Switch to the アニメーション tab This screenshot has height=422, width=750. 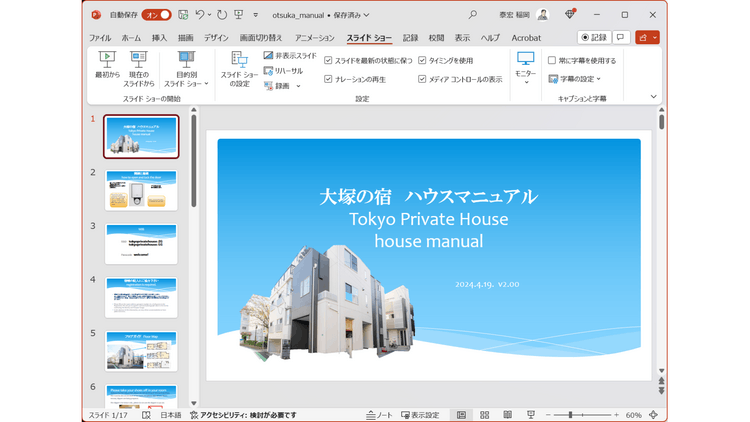click(314, 38)
